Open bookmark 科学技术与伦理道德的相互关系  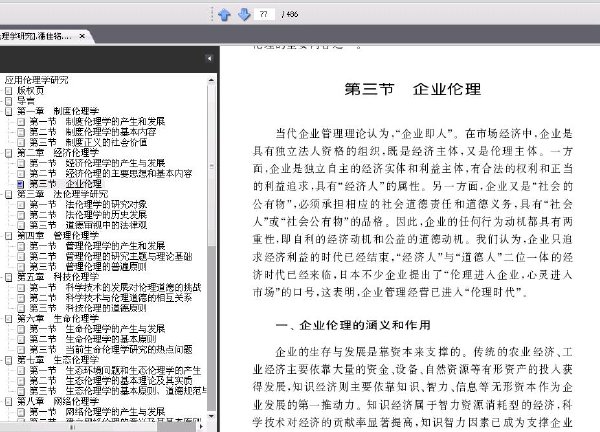[111, 298]
